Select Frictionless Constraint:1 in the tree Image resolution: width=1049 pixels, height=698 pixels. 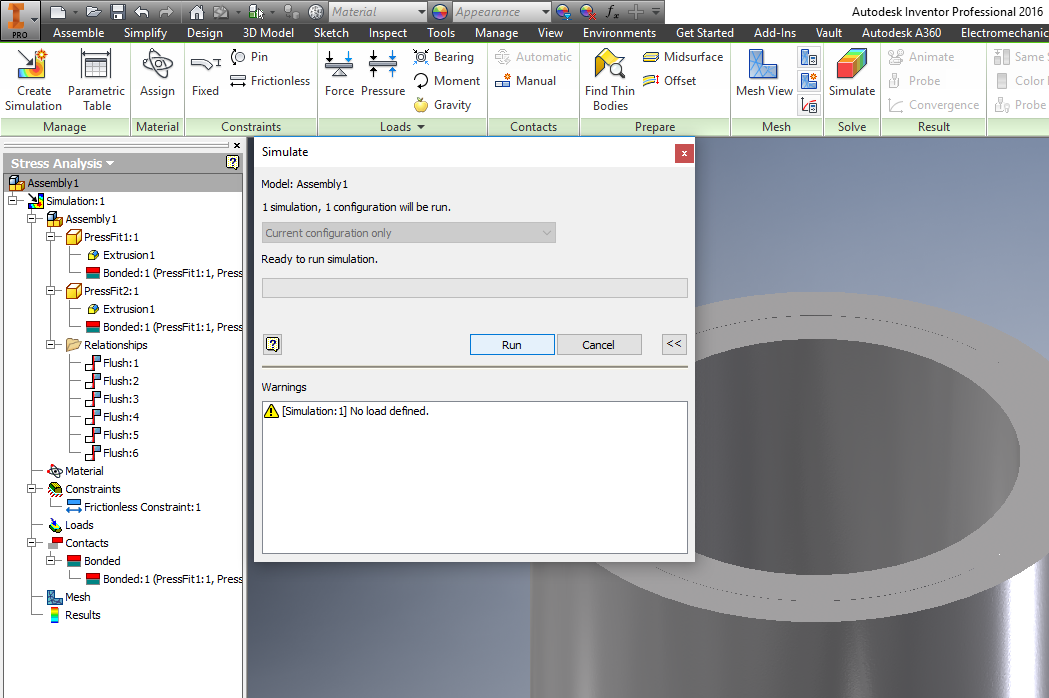[x=134, y=507]
